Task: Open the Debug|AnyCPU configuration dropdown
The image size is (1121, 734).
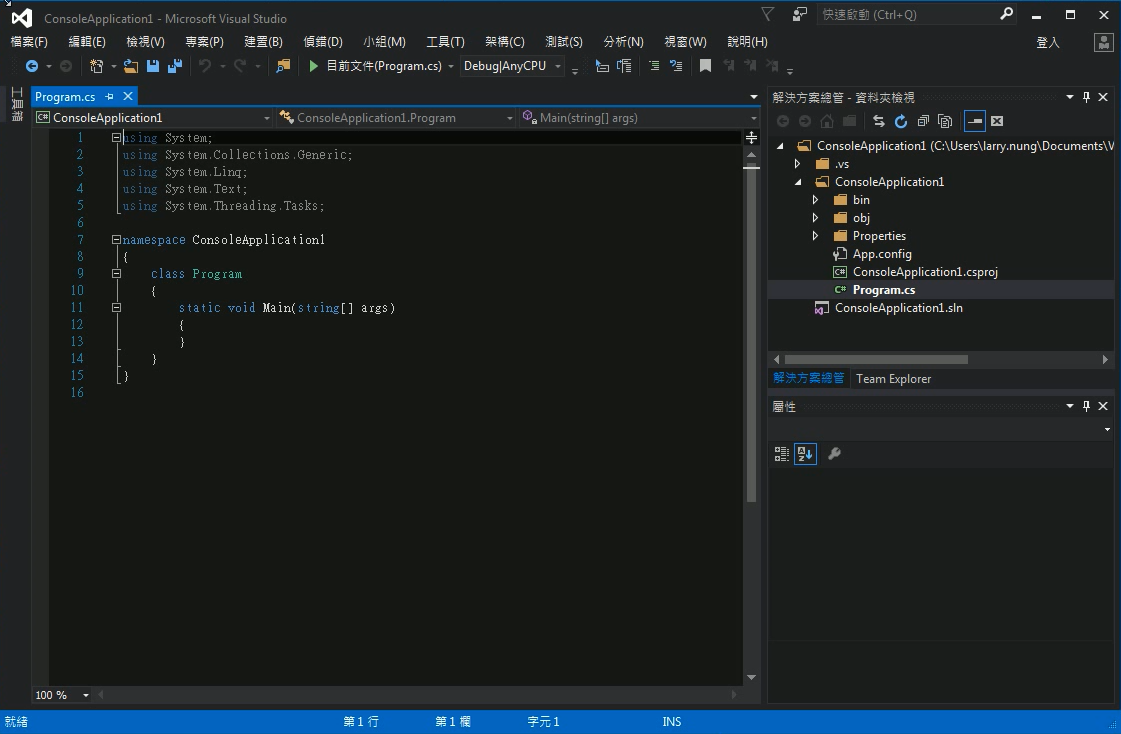Action: (x=512, y=66)
